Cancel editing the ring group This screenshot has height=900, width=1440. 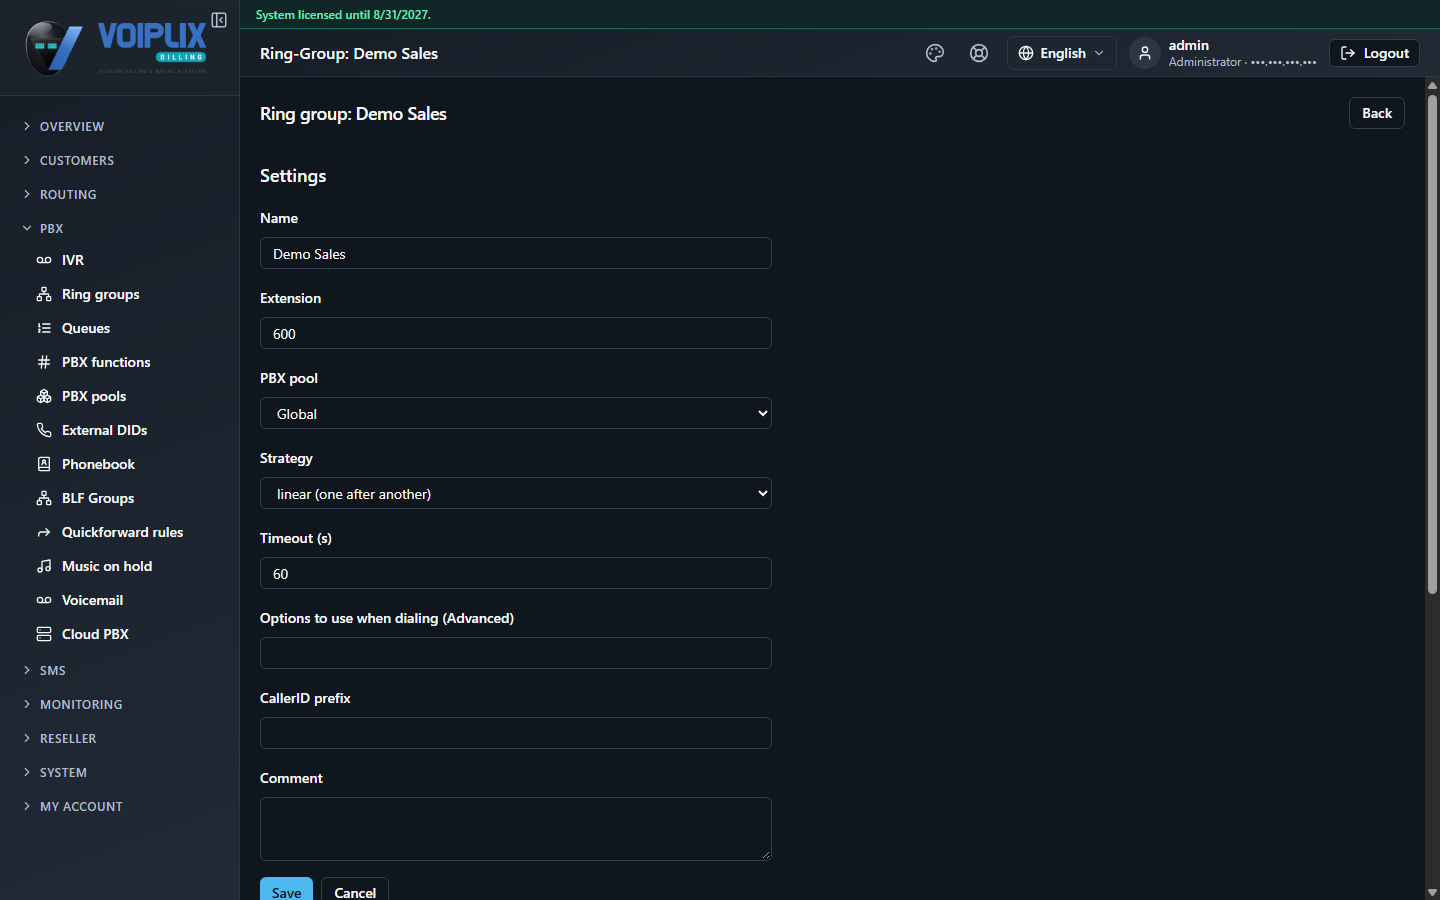(x=355, y=890)
